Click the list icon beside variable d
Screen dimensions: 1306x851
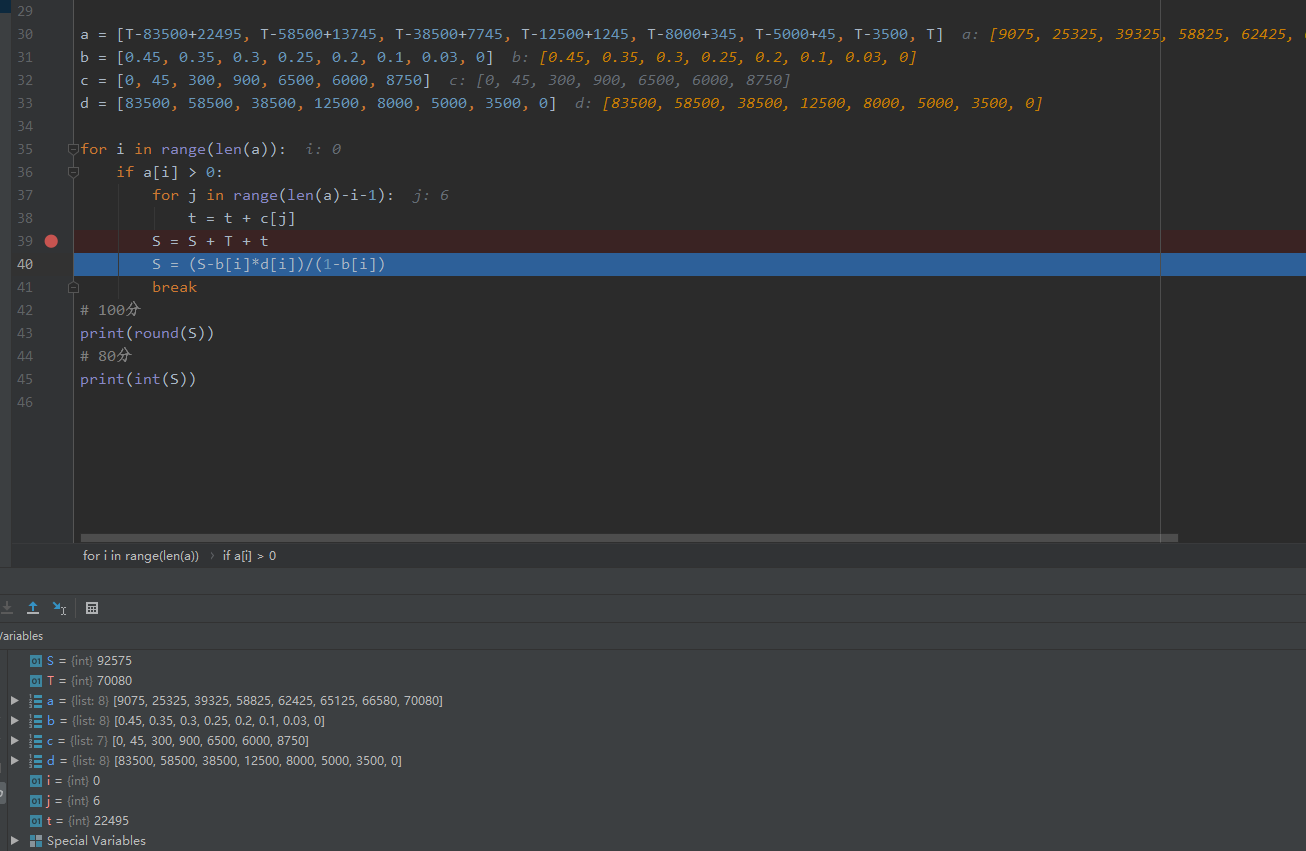(x=36, y=760)
